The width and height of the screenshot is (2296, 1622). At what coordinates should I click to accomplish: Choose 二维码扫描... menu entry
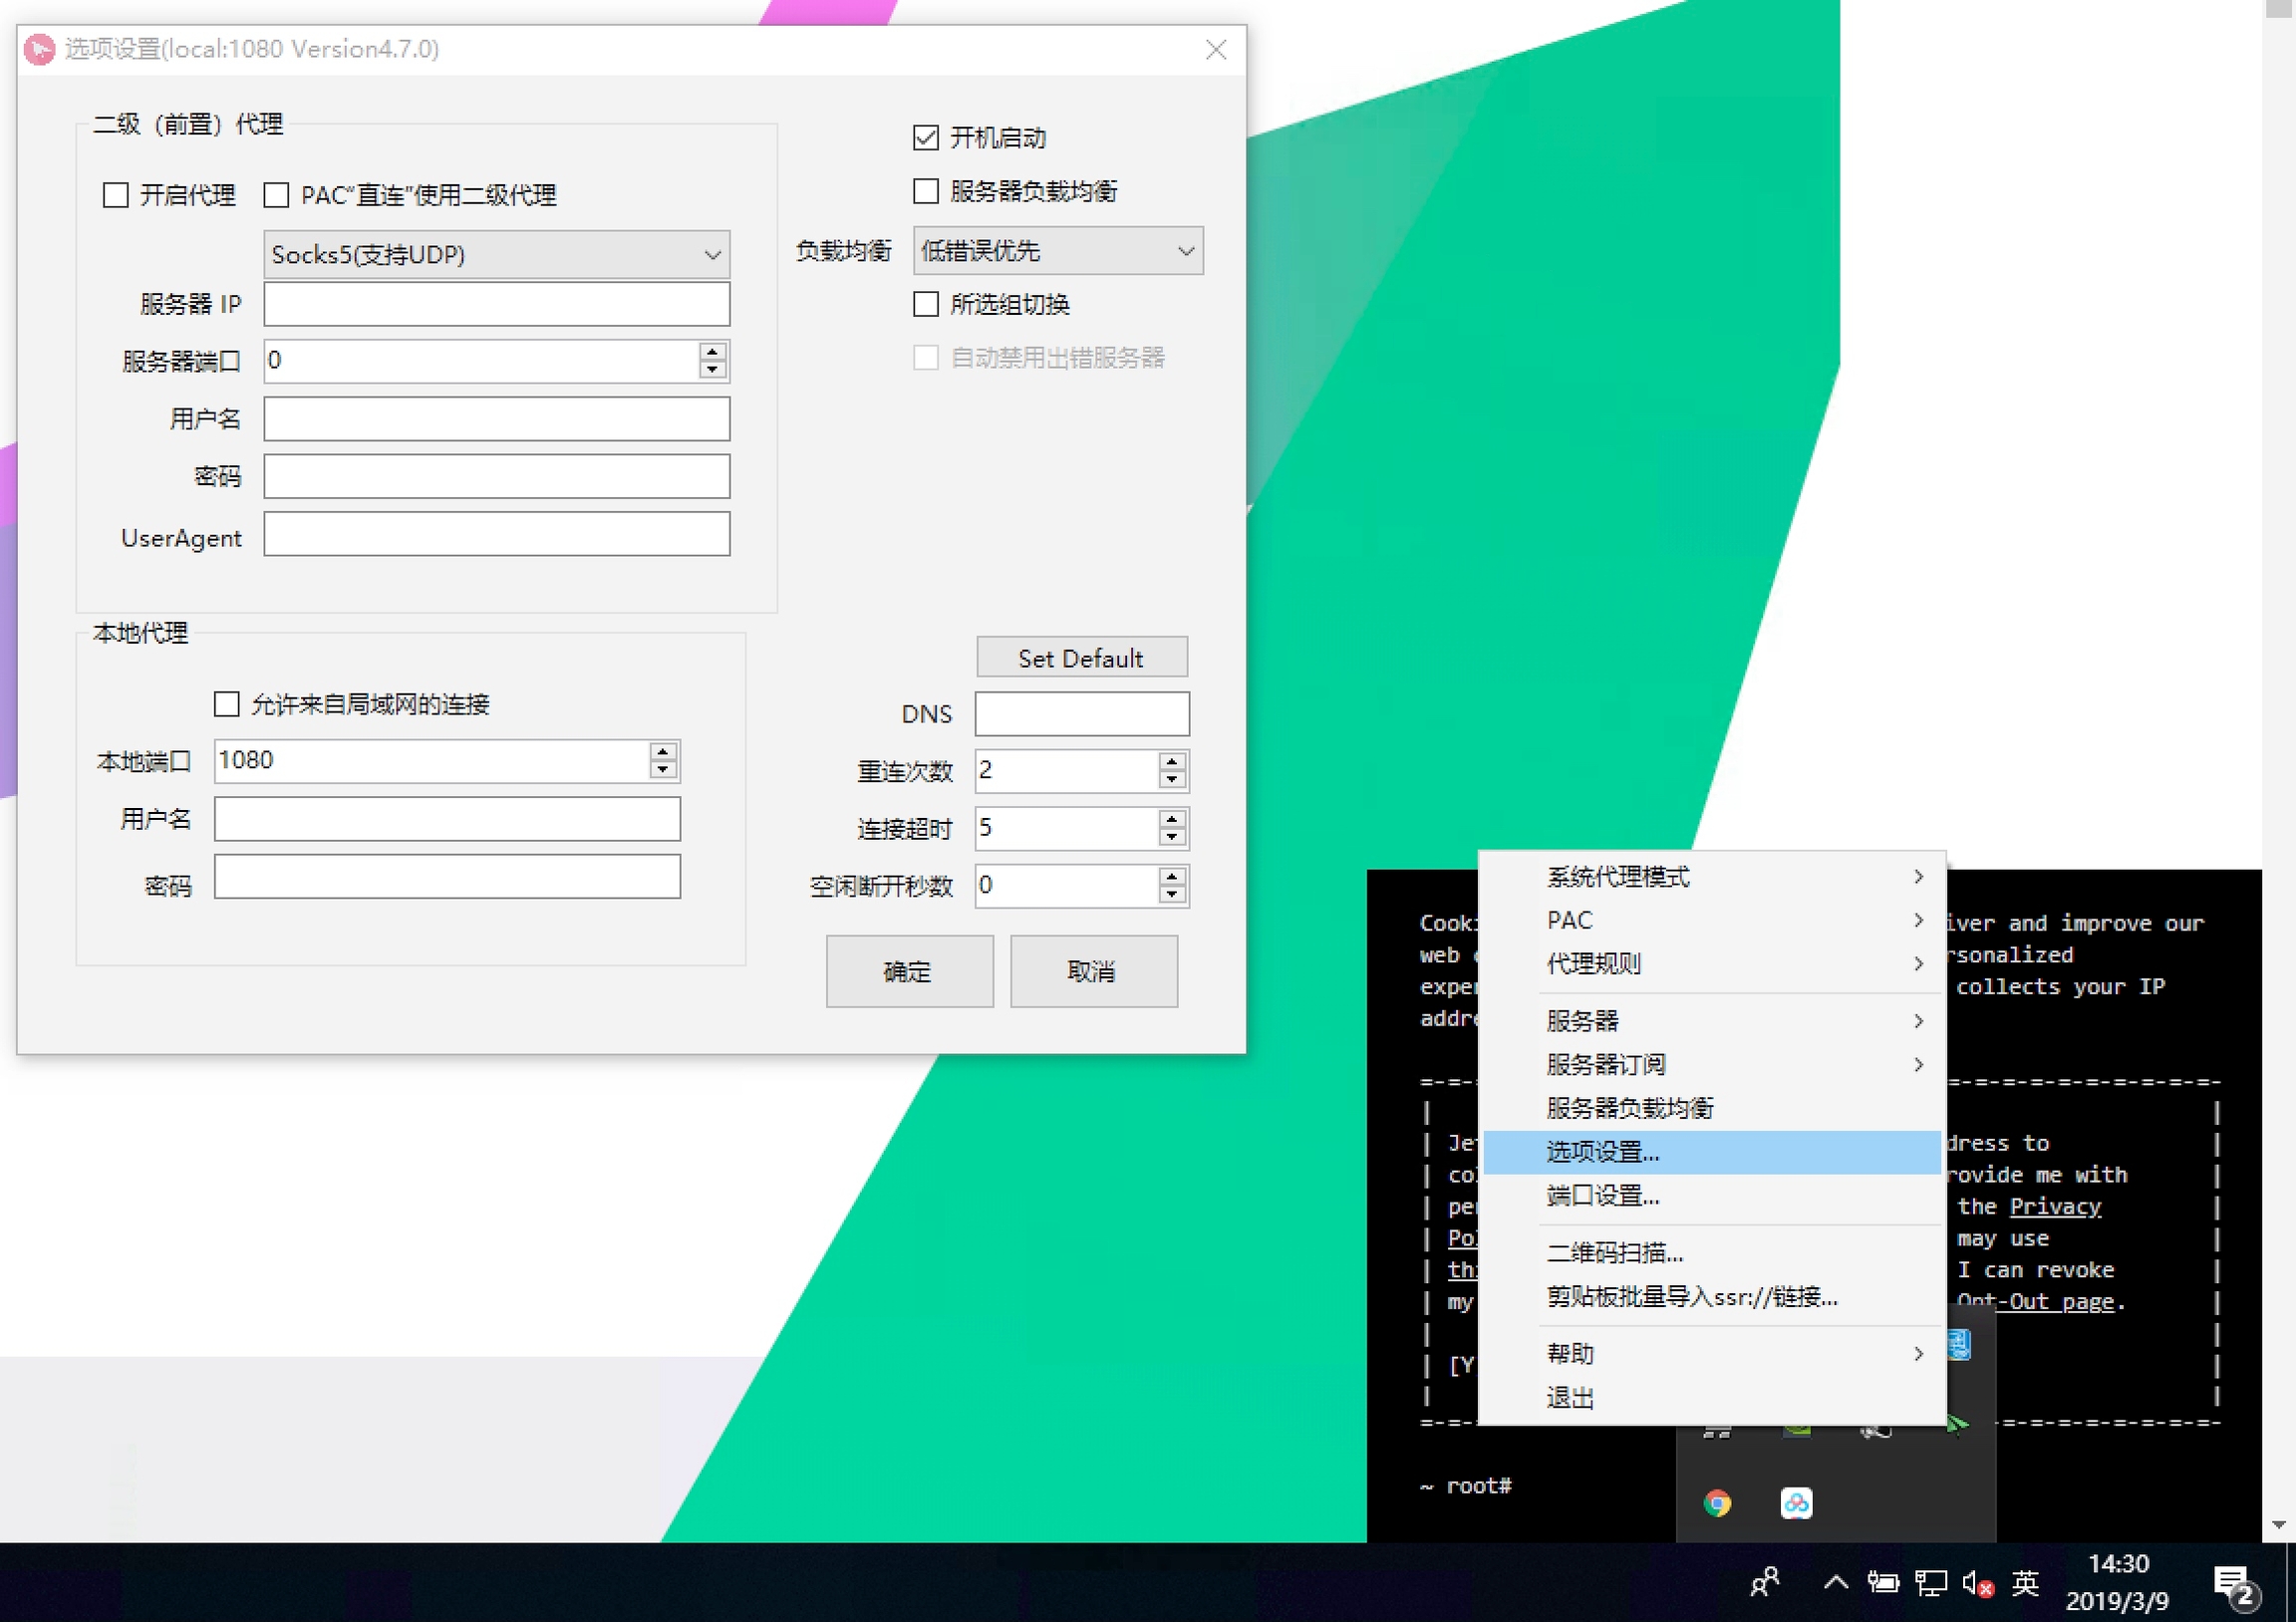[x=1614, y=1253]
